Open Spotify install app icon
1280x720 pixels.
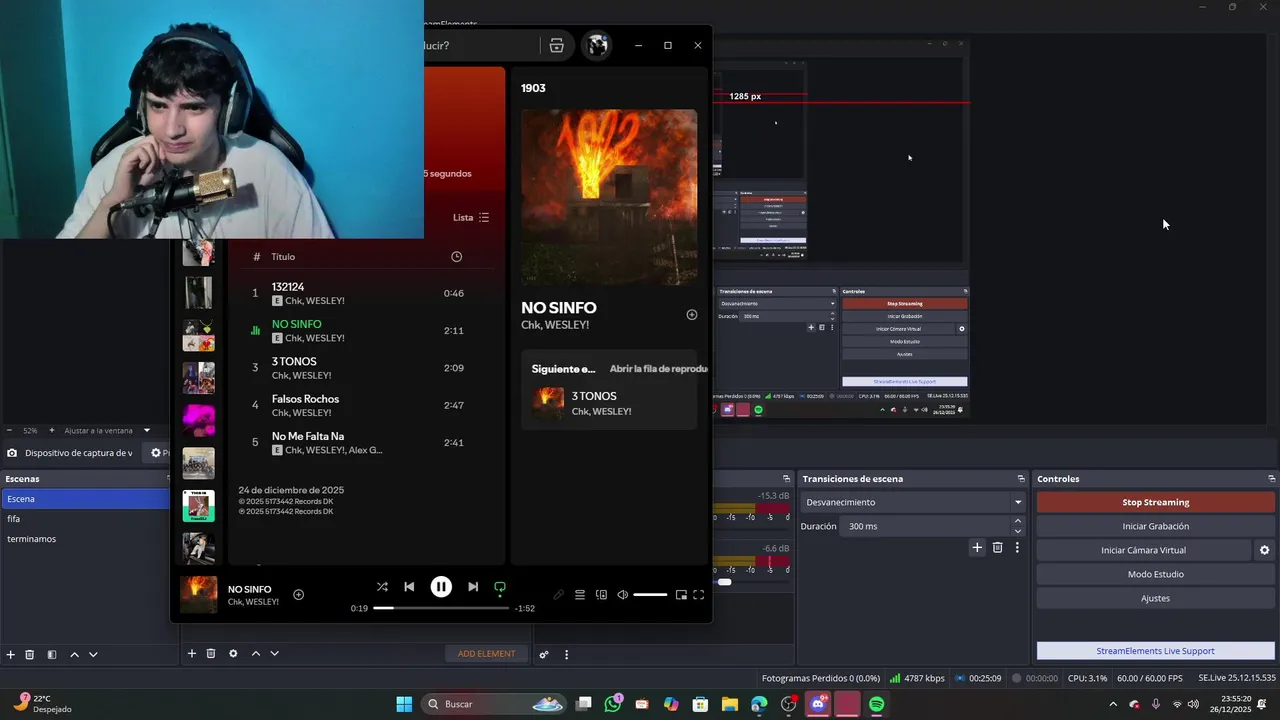557,45
